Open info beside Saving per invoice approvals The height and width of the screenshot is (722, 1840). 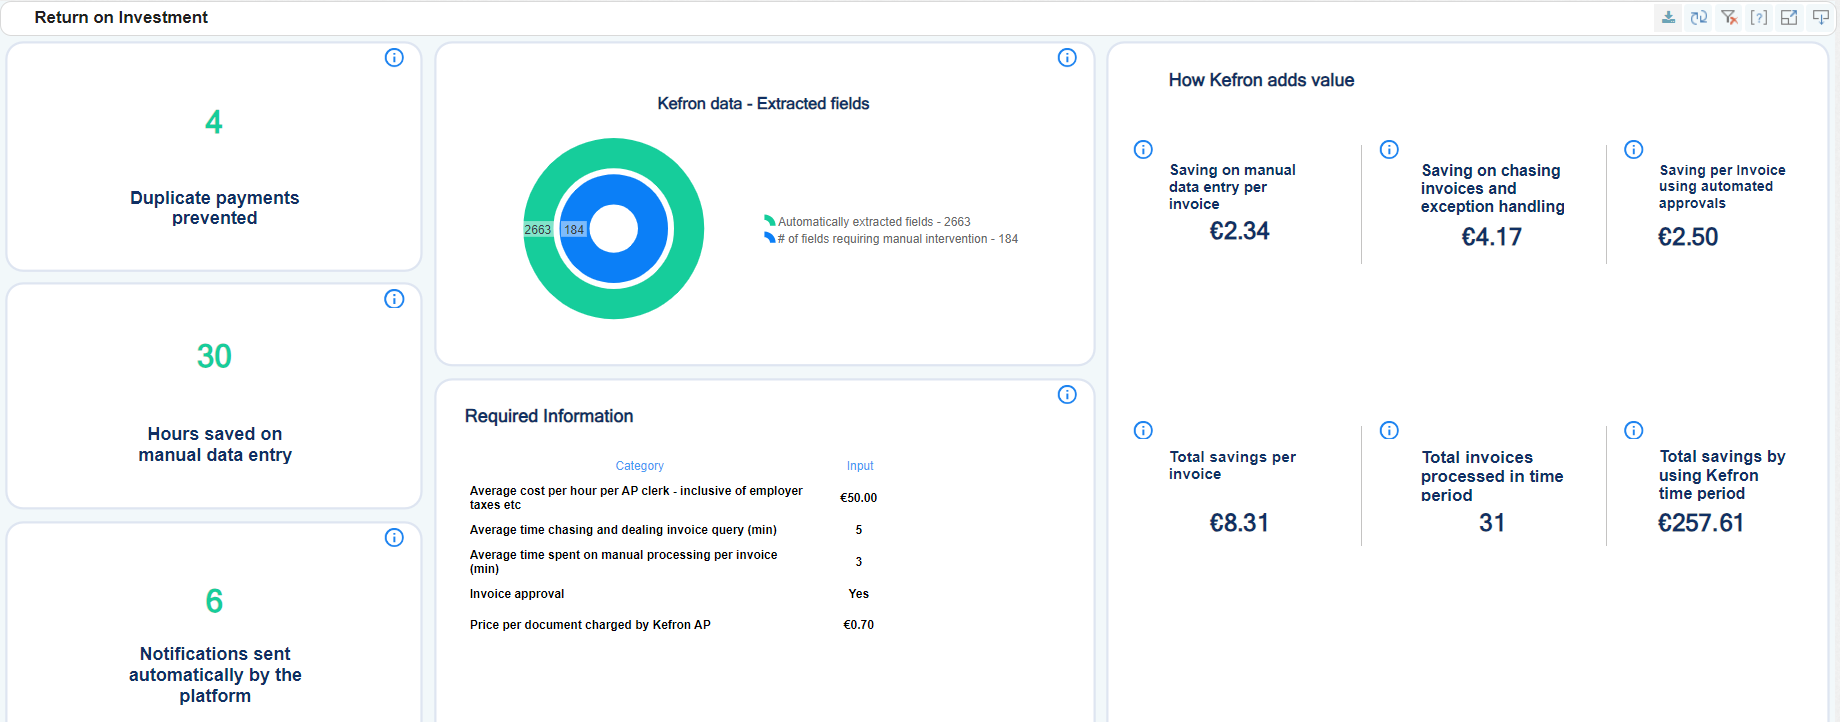coord(1633,150)
